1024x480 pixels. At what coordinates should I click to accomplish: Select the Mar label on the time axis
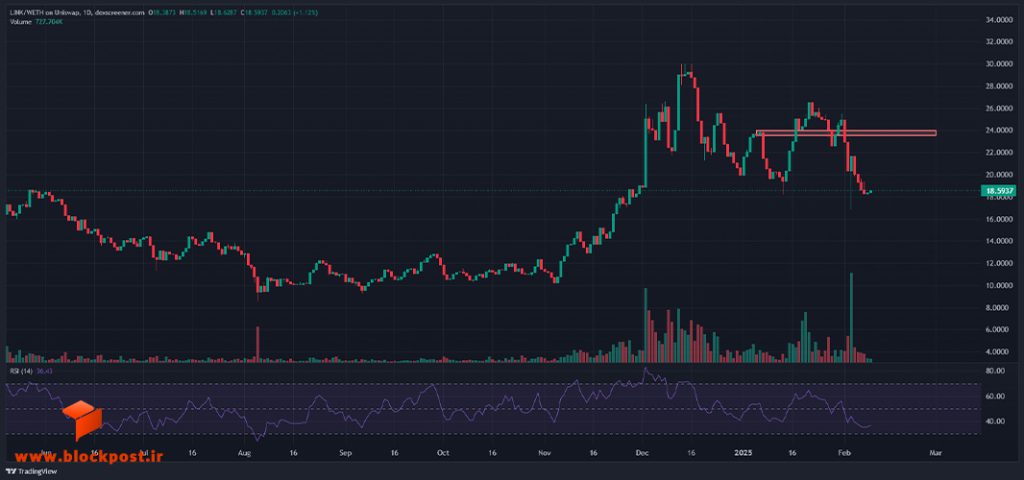(x=936, y=452)
